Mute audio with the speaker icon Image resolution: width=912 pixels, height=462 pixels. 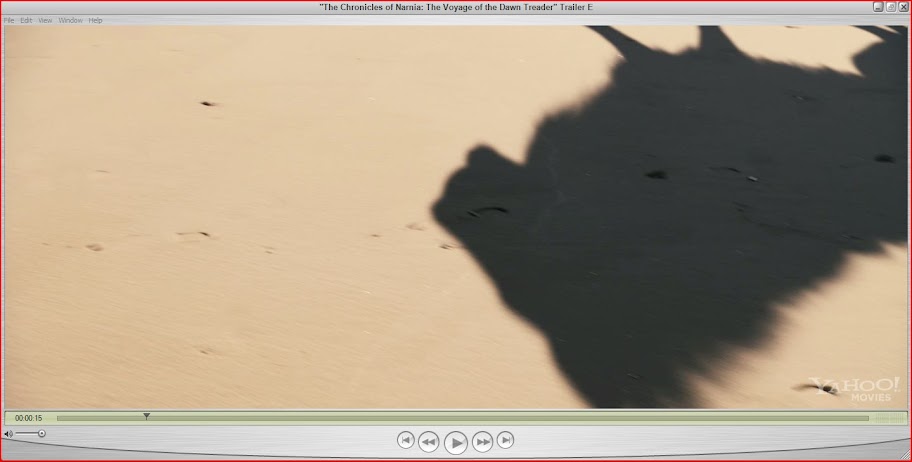tap(8, 433)
